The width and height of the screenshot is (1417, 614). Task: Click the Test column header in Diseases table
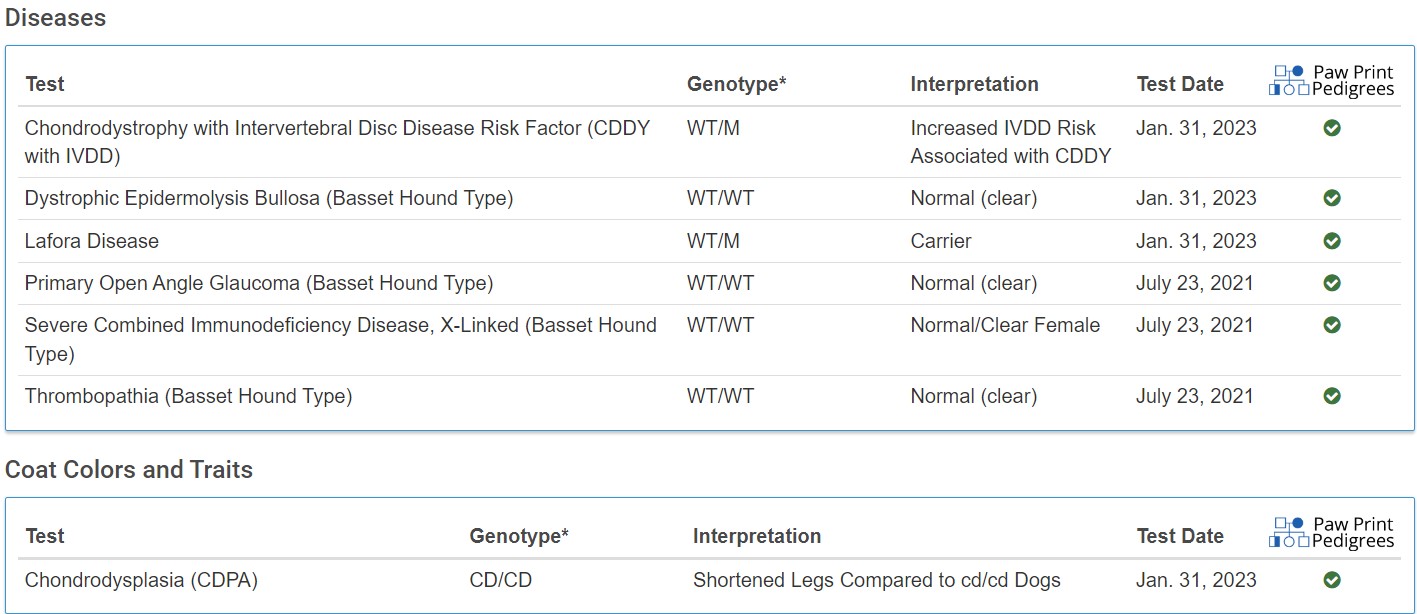click(45, 84)
